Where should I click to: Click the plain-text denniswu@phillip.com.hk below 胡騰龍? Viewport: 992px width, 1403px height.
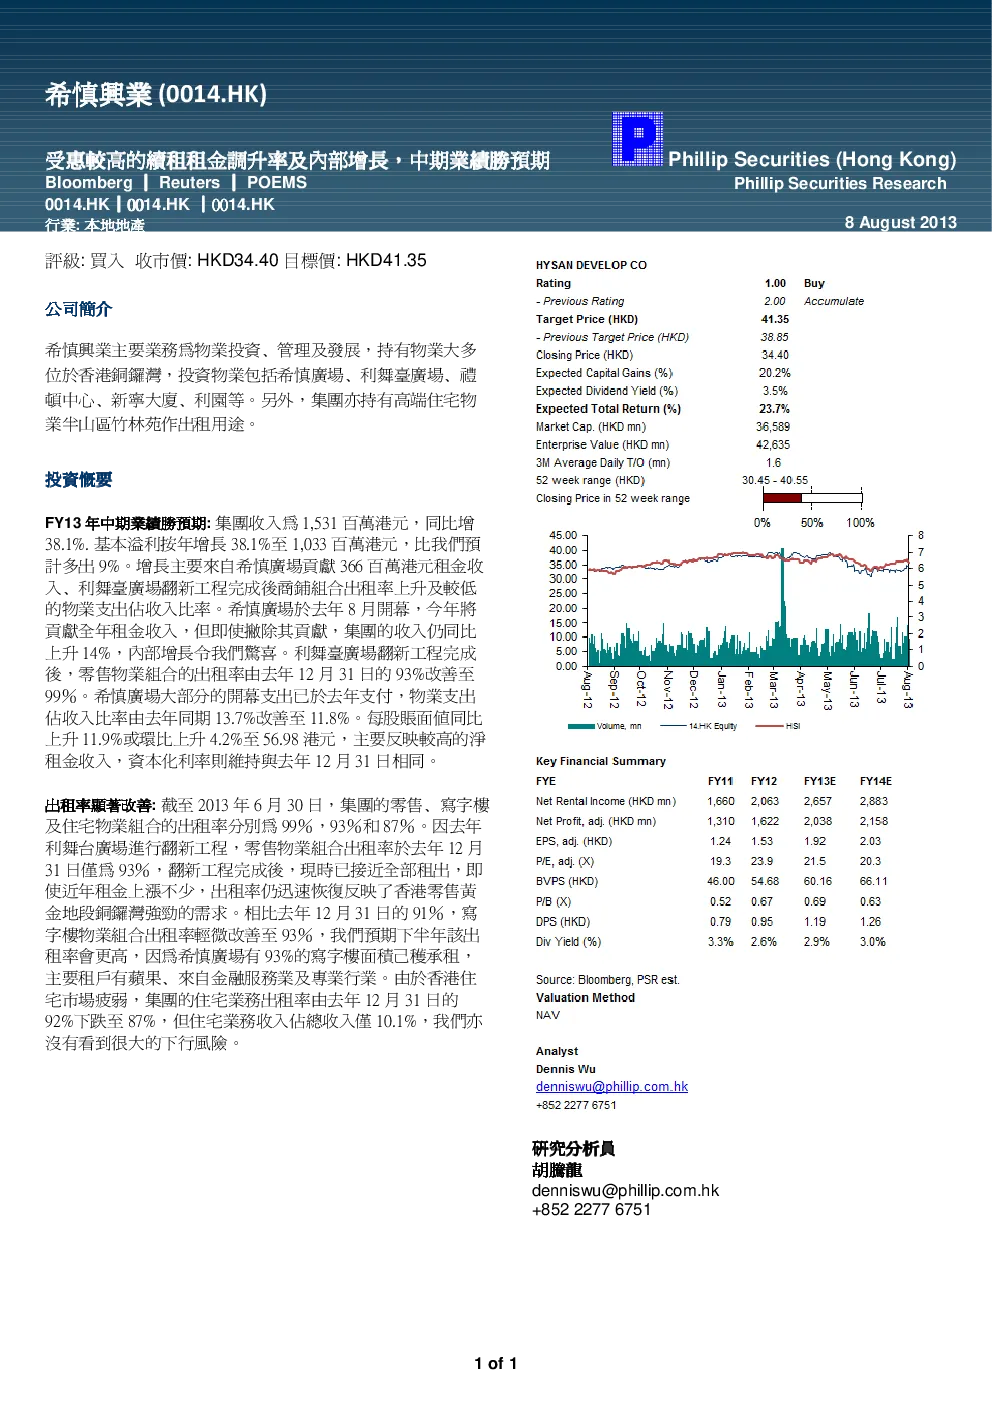(626, 1190)
